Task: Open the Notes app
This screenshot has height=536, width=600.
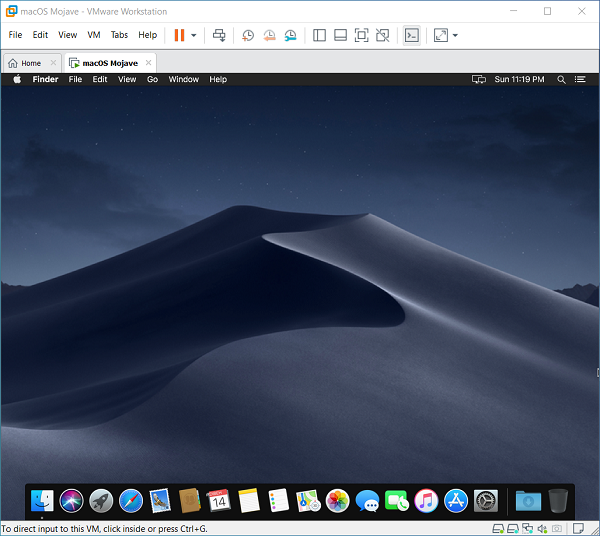Action: pyautogui.click(x=249, y=500)
